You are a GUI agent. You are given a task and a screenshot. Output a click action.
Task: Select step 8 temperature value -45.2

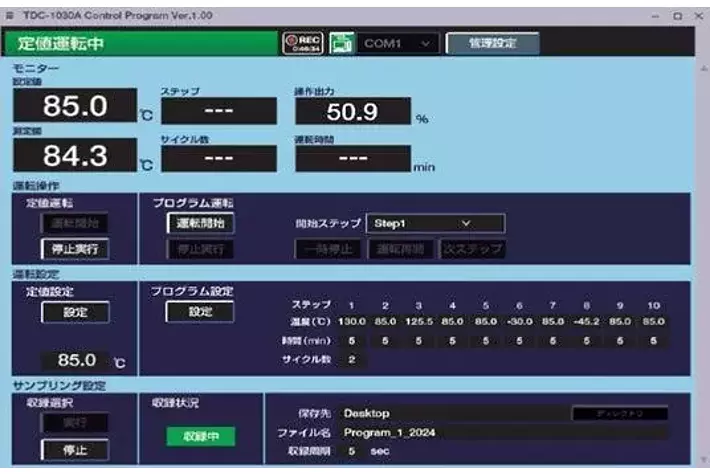[585, 321]
